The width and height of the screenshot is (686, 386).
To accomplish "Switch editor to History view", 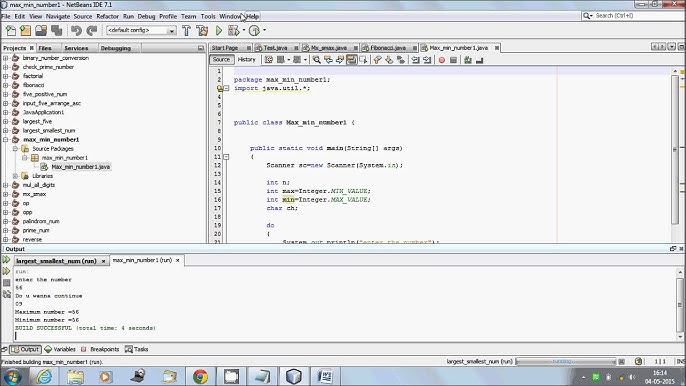I will 246,60.
